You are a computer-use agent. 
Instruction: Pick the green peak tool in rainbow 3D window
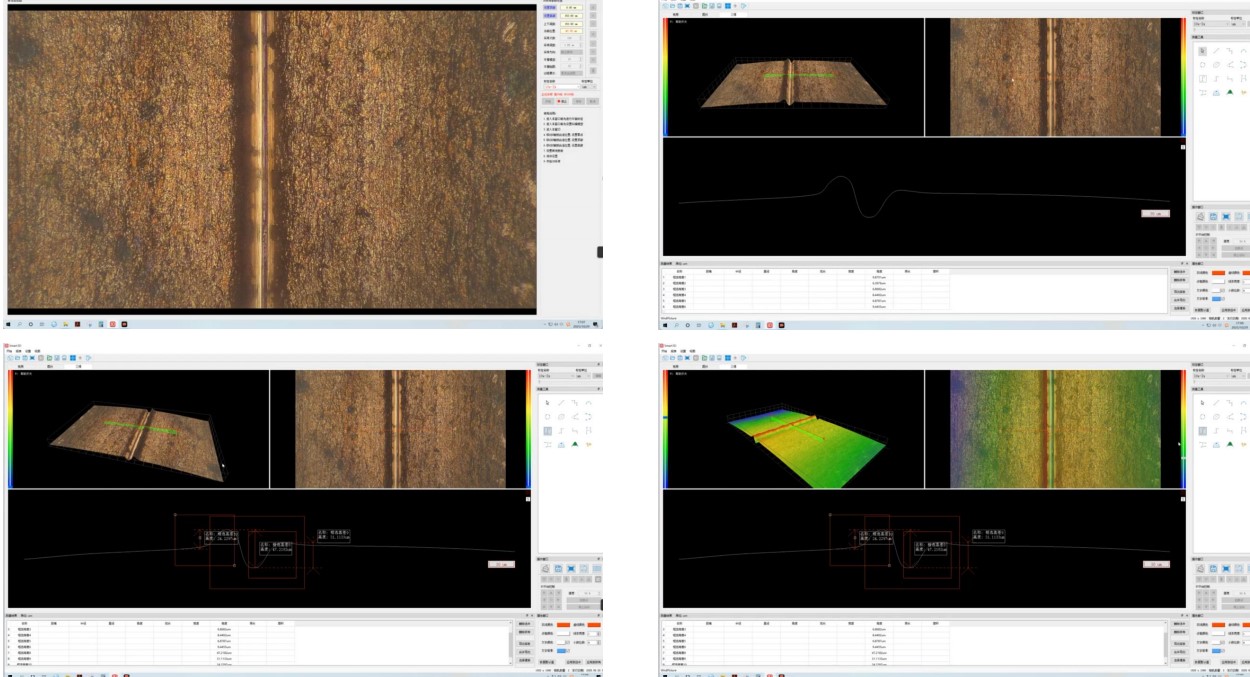[x=1229, y=444]
